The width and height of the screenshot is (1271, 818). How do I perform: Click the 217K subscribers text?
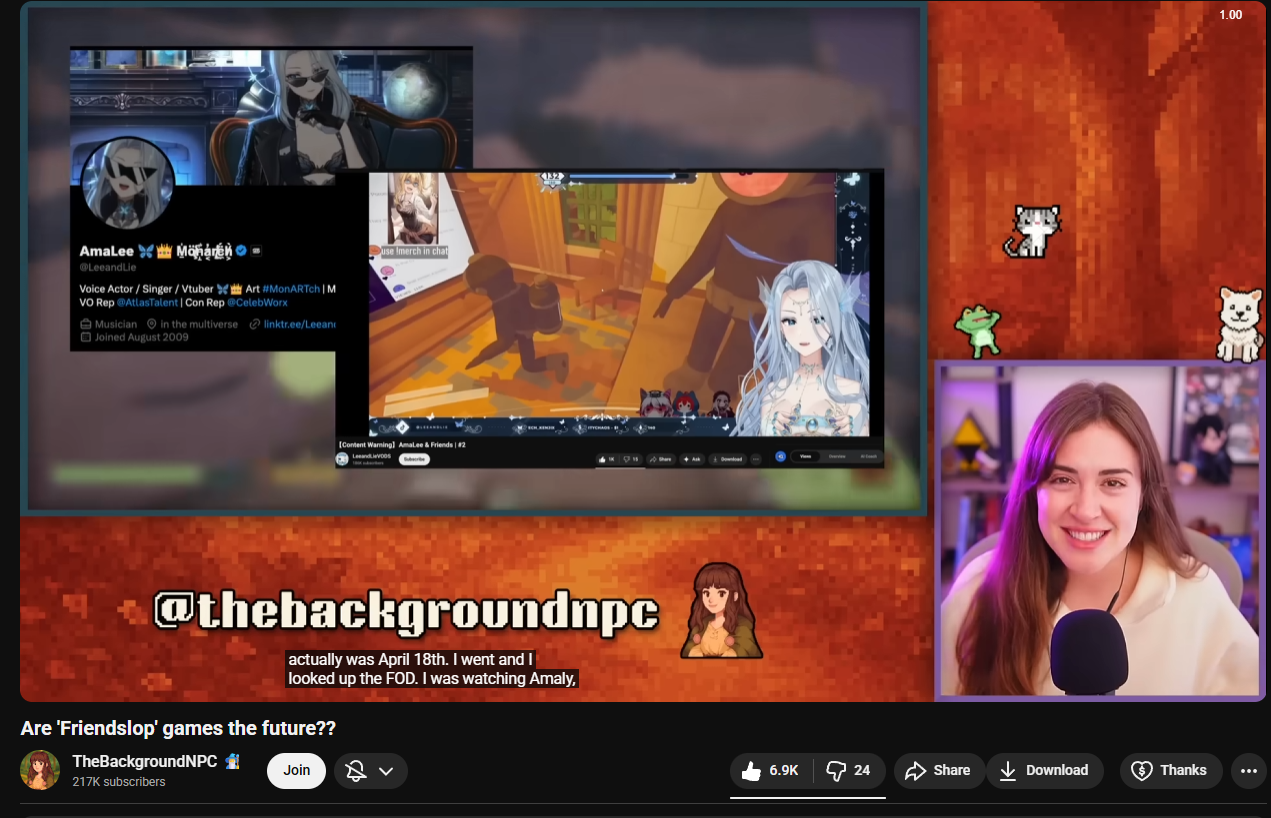[x=119, y=782]
